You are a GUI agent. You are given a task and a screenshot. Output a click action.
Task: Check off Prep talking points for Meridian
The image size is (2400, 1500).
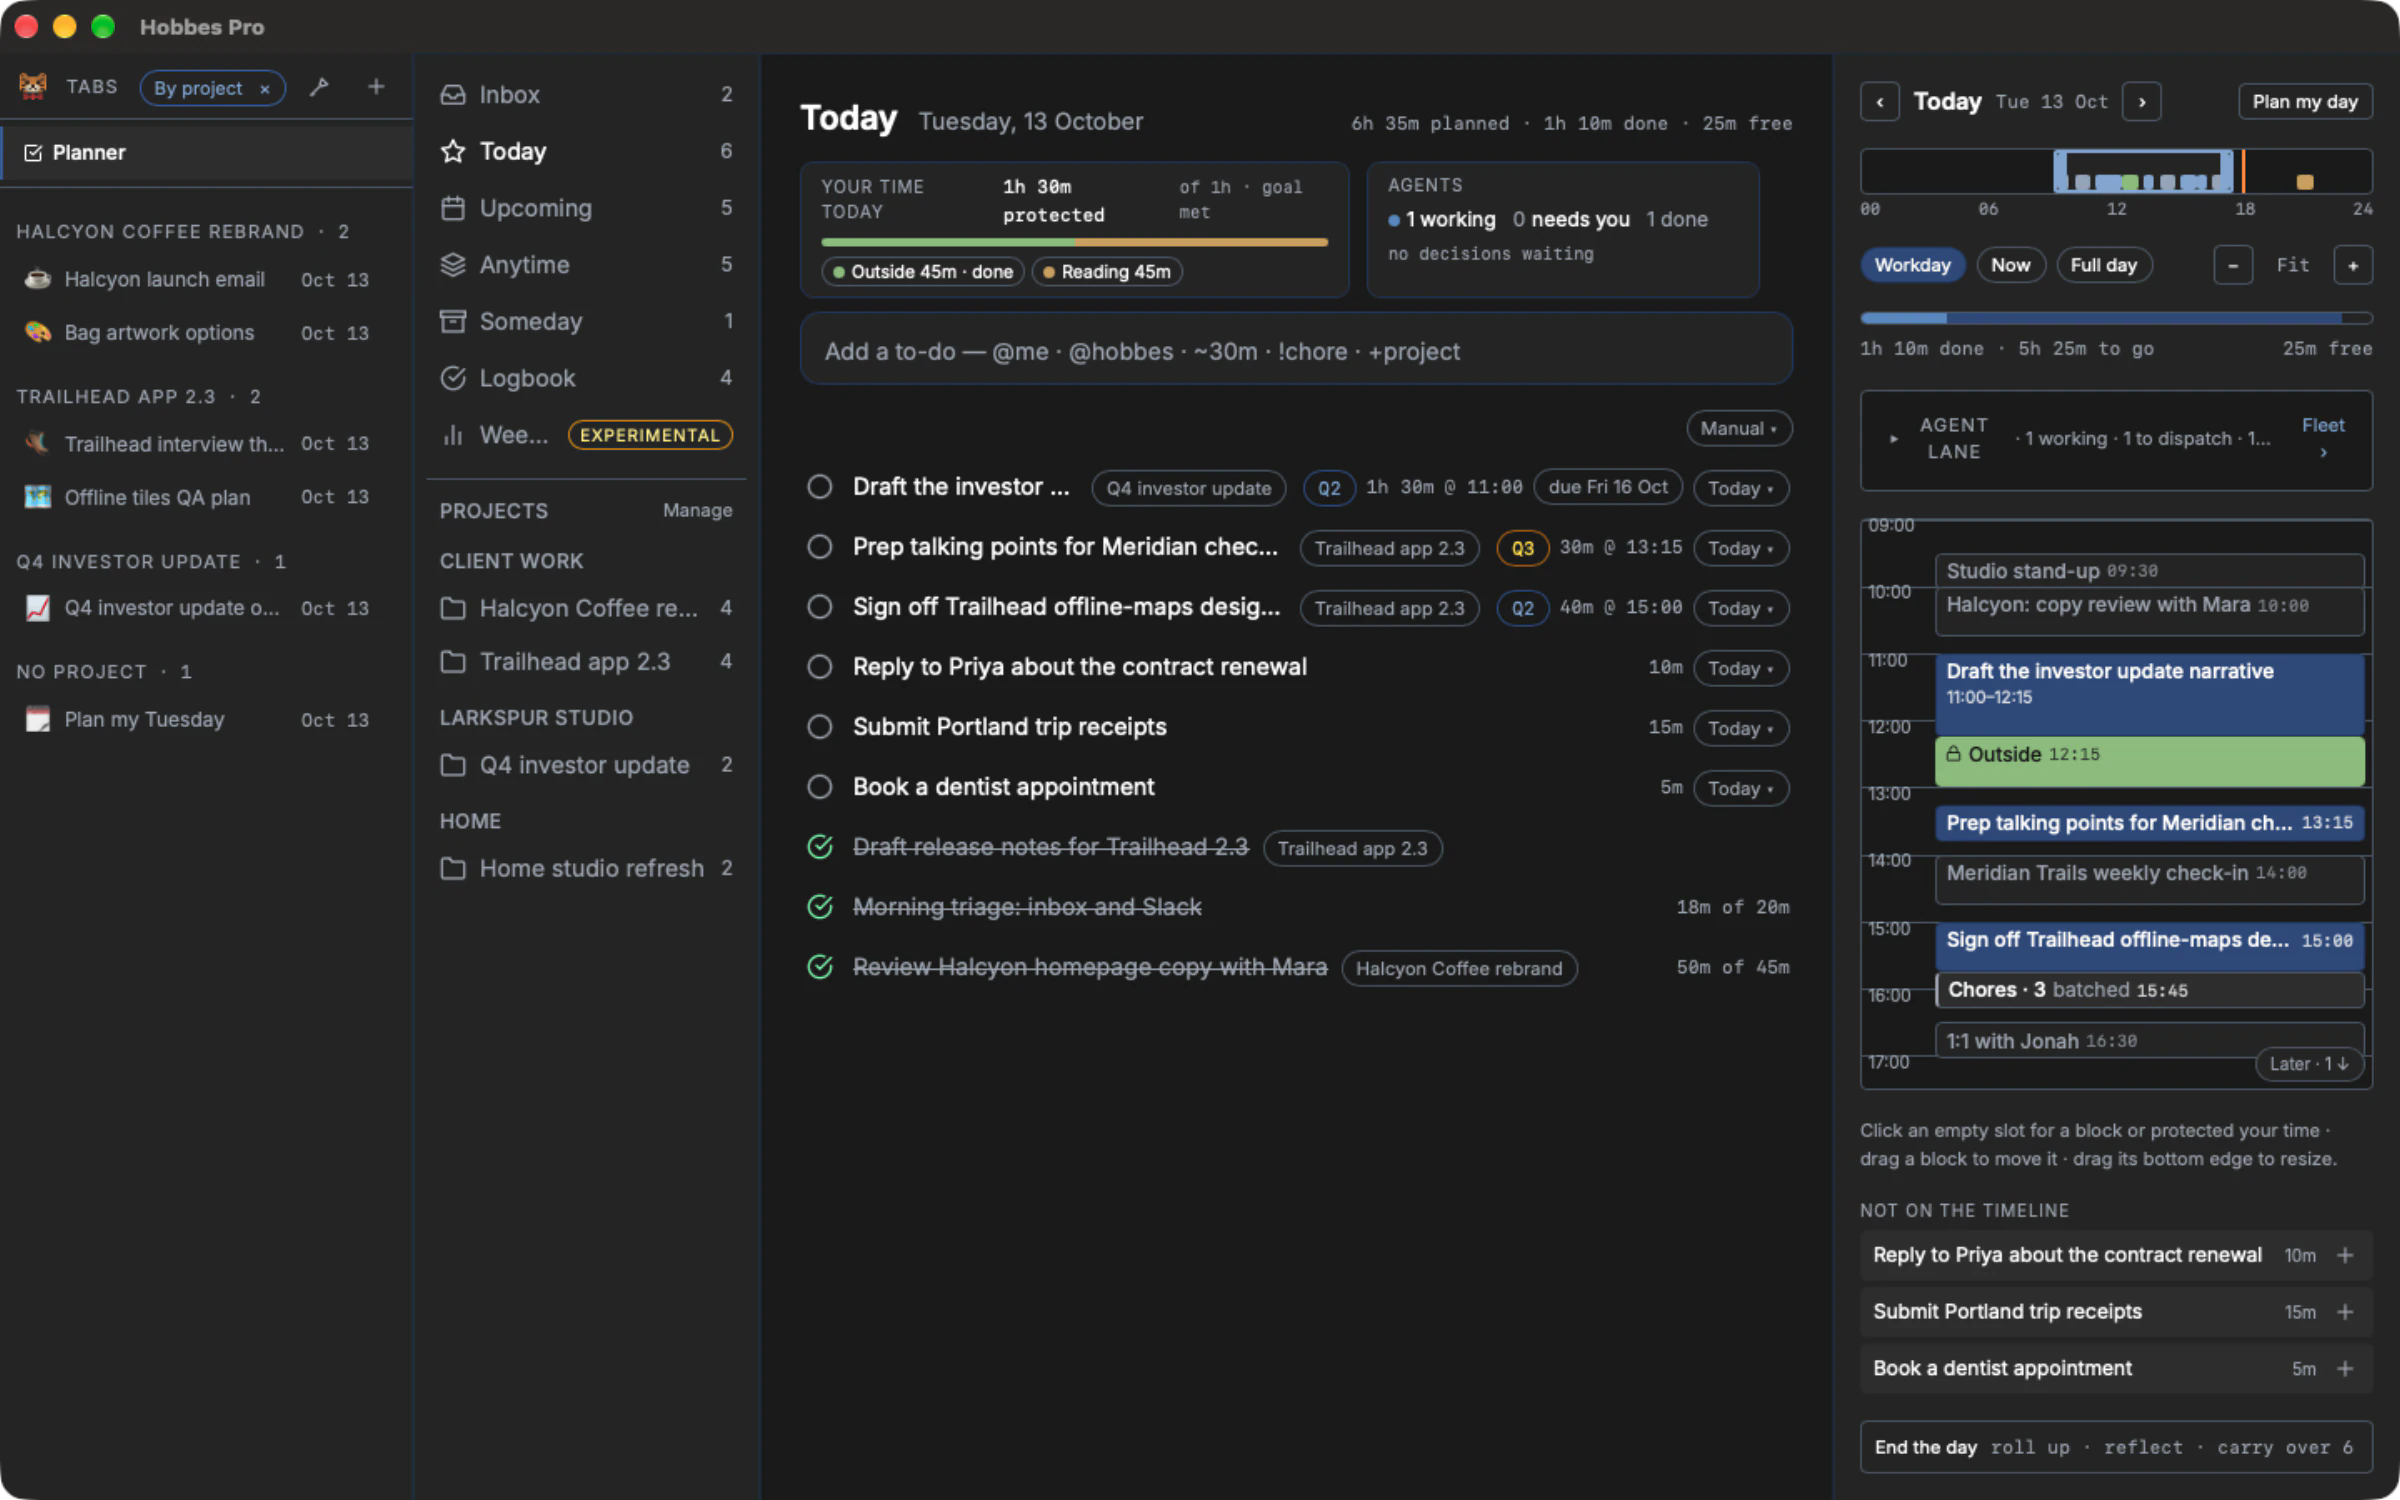pyautogui.click(x=820, y=547)
